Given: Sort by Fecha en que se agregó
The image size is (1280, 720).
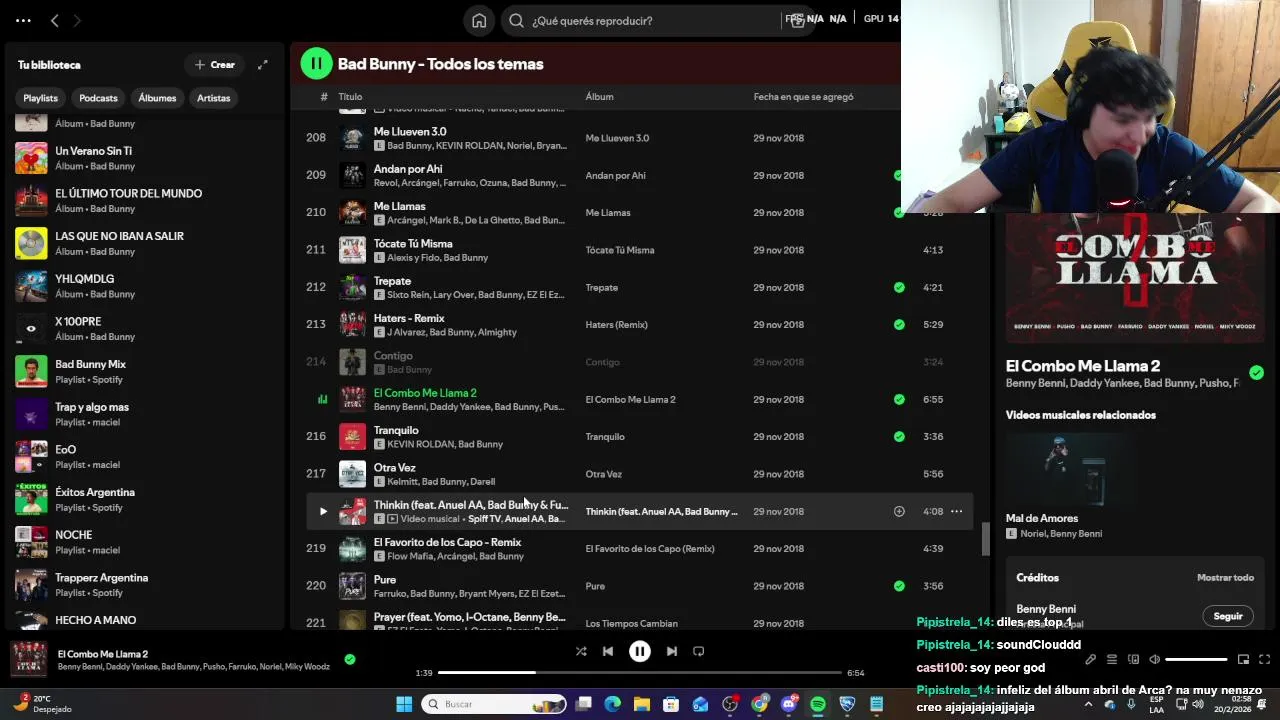Looking at the screenshot, I should [x=803, y=97].
